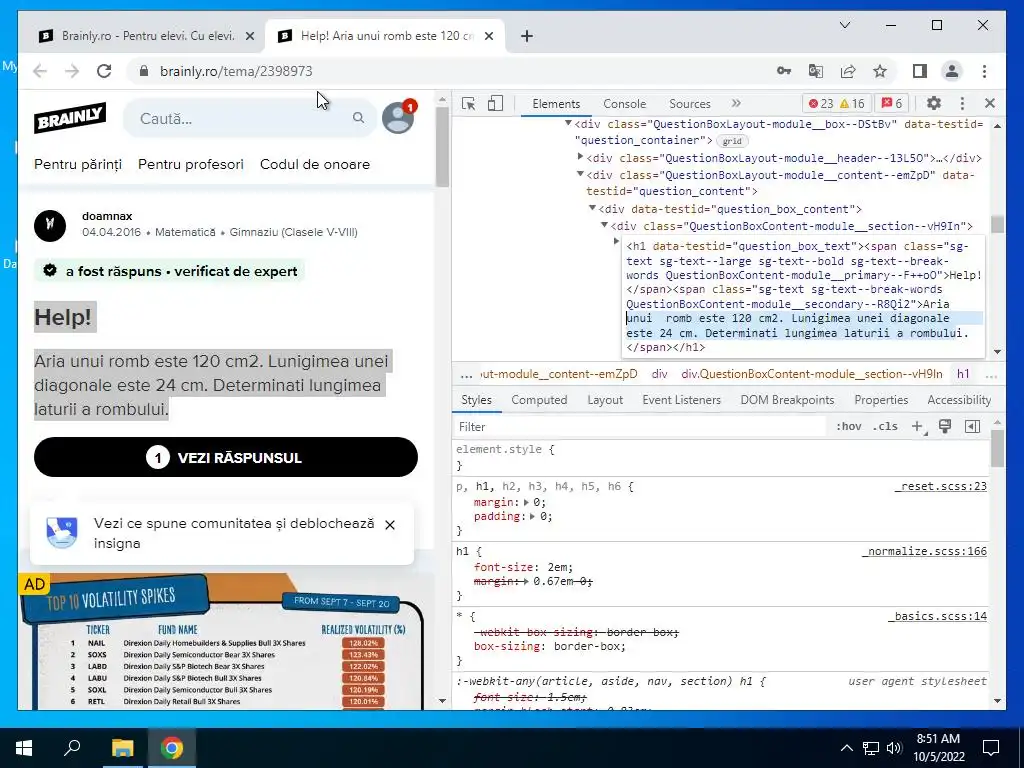The image size is (1024, 768).
Task: Open a new browser tab
Action: click(527, 36)
